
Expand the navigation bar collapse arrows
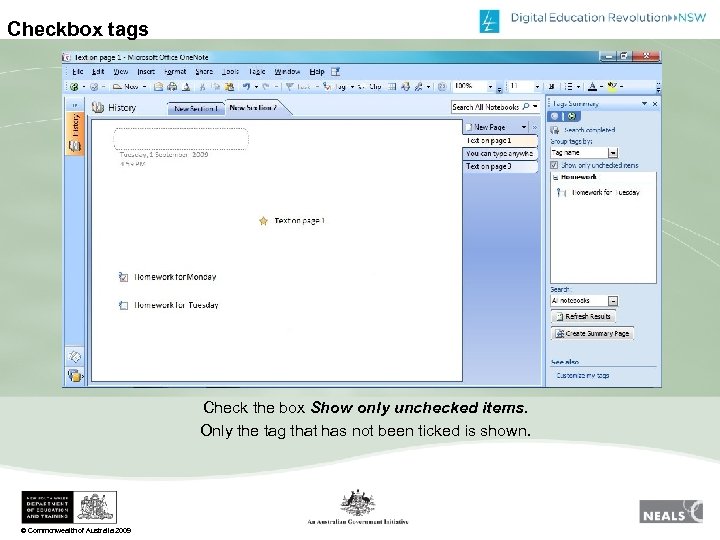(x=74, y=106)
